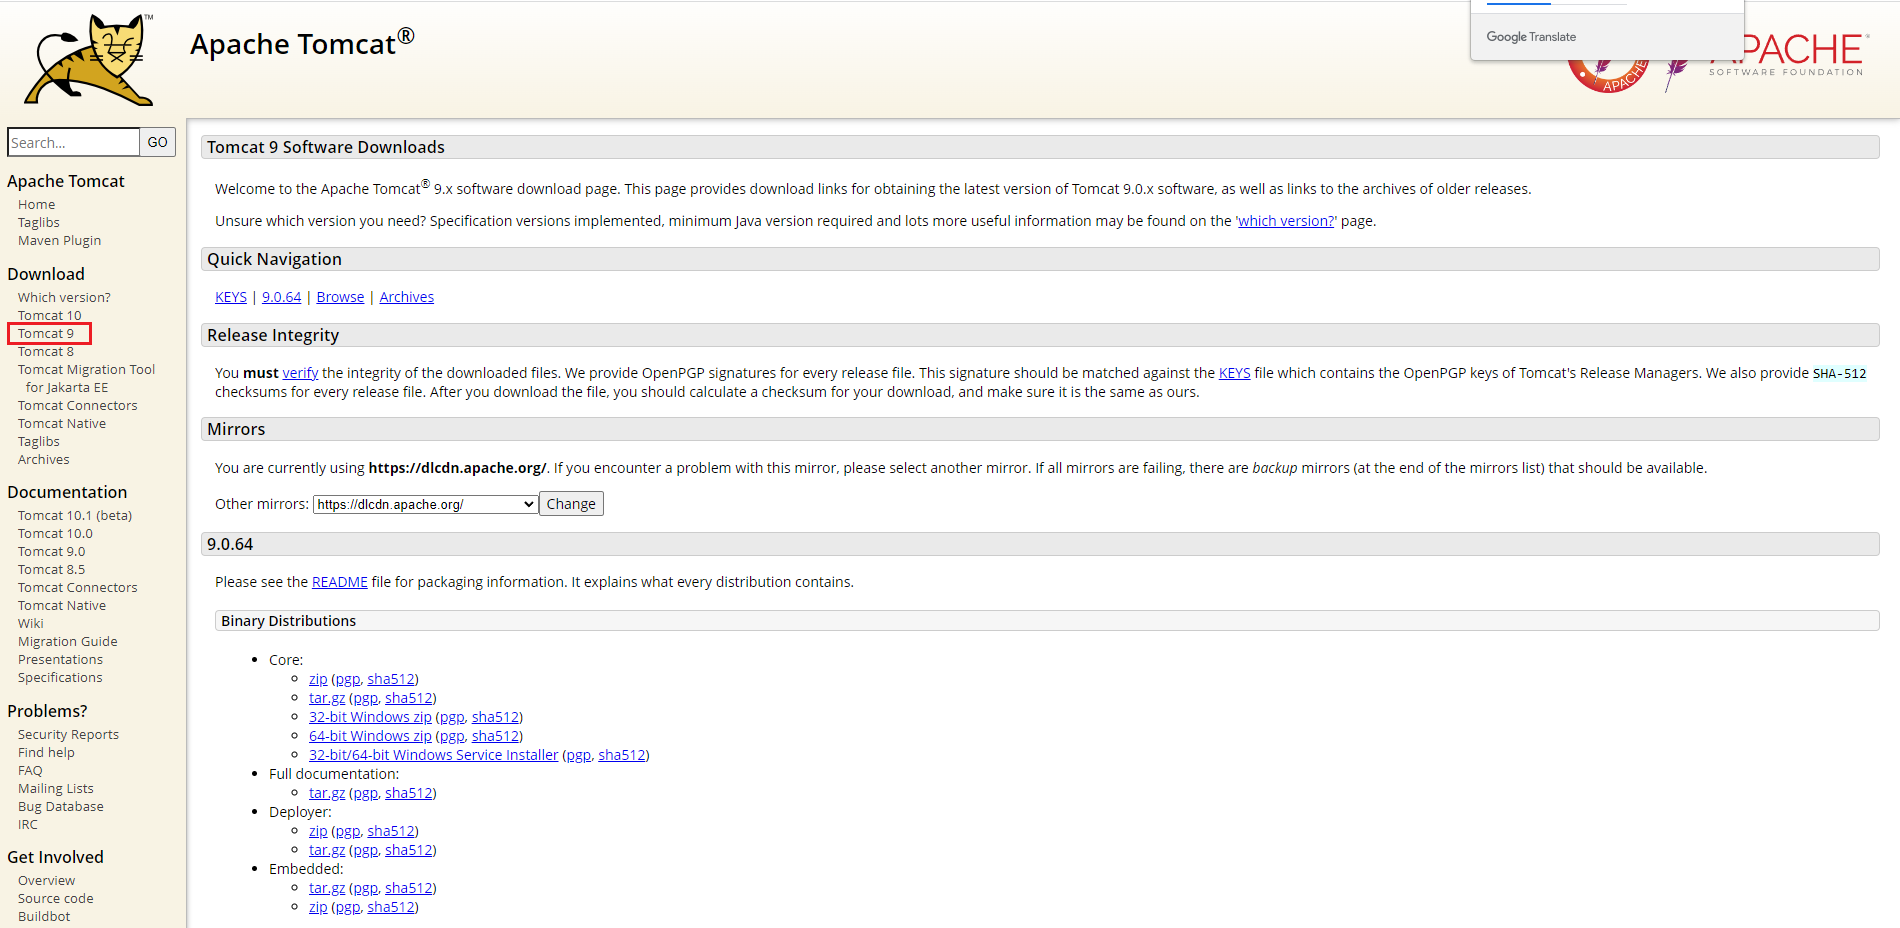This screenshot has width=1900, height=928.
Task: Open the mirror selection dropdown
Action: coord(426,504)
